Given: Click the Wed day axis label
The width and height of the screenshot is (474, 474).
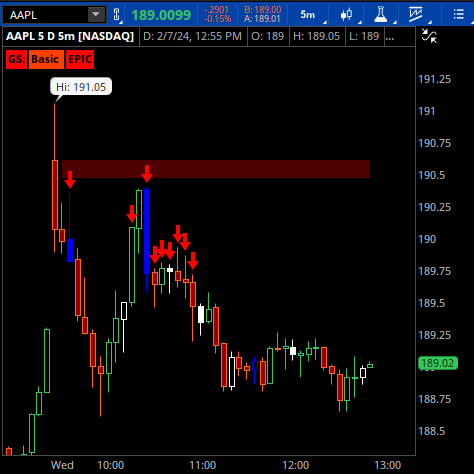Looking at the screenshot, I should [x=62, y=465].
